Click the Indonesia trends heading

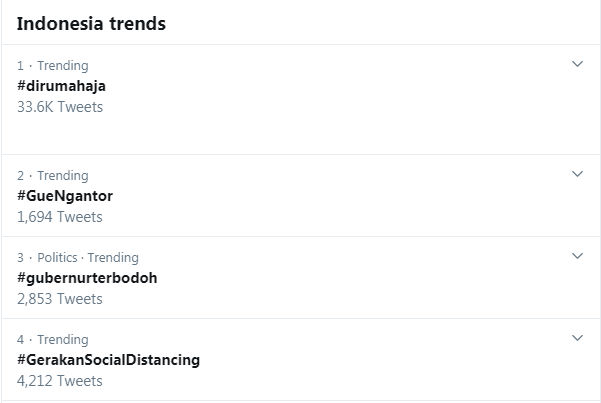(91, 23)
